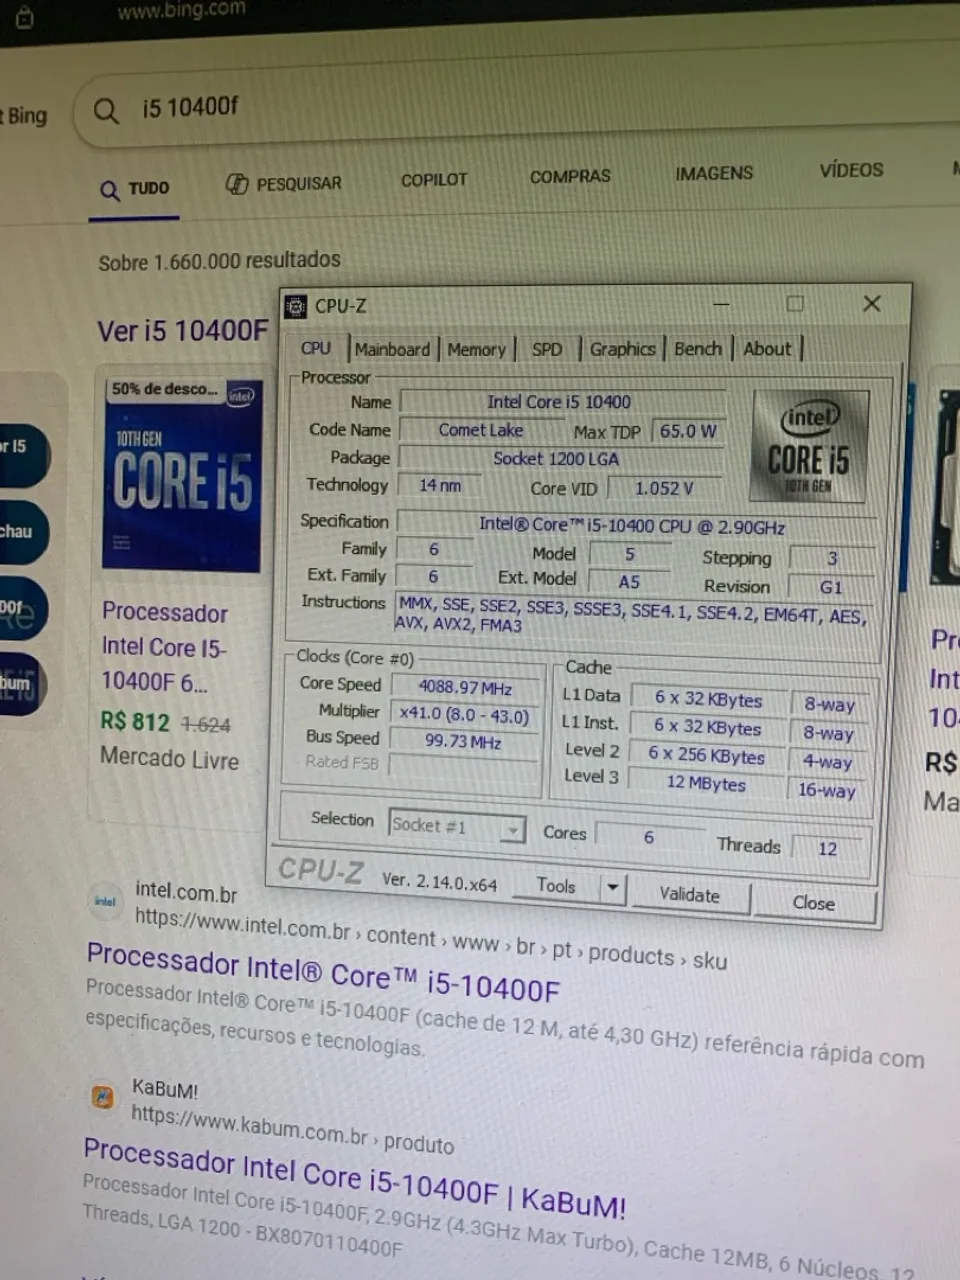Screen dimensions: 960x1280
Task: Click the Package value Socket 1200 LGA
Action: click(x=561, y=459)
